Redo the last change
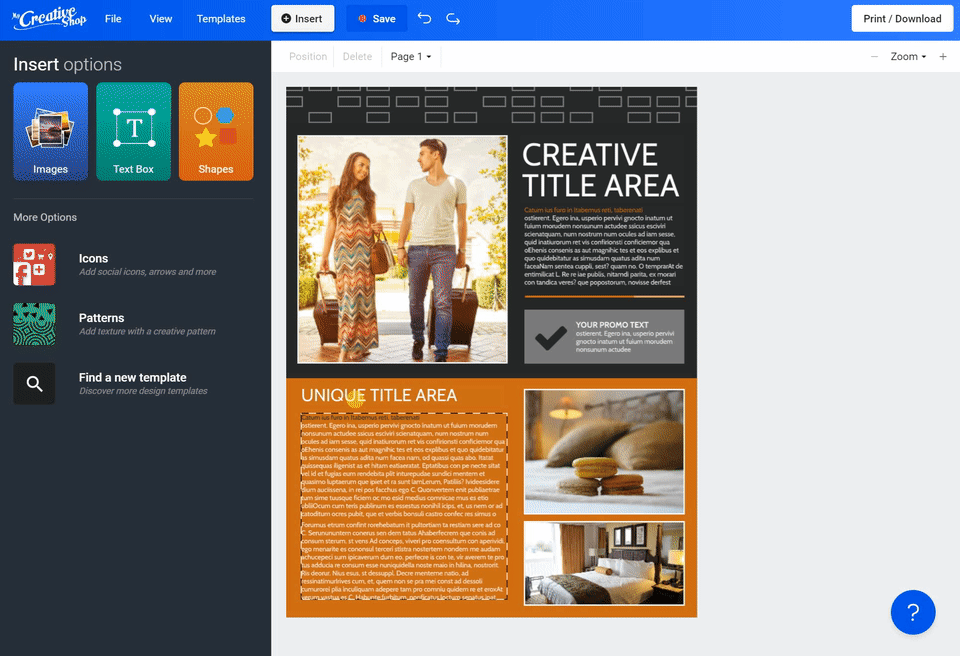 click(452, 18)
